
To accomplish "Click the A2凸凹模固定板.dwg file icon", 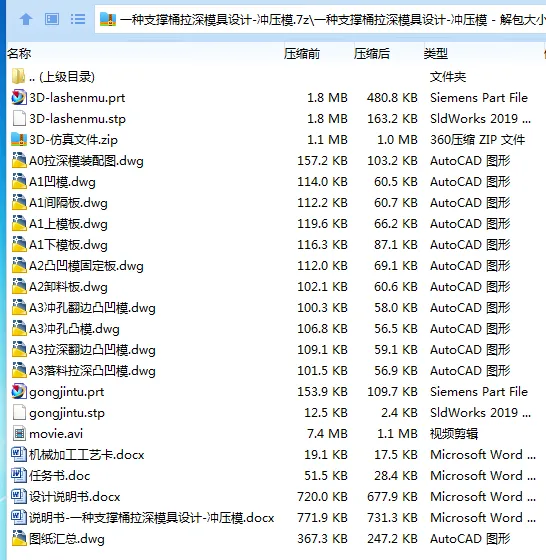I will coord(19,265).
